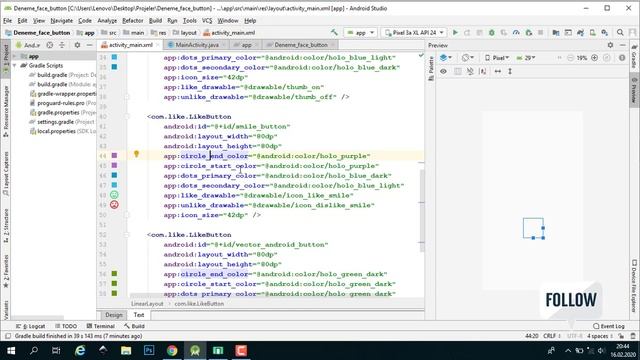Open the Project panel settings gear

77,45
